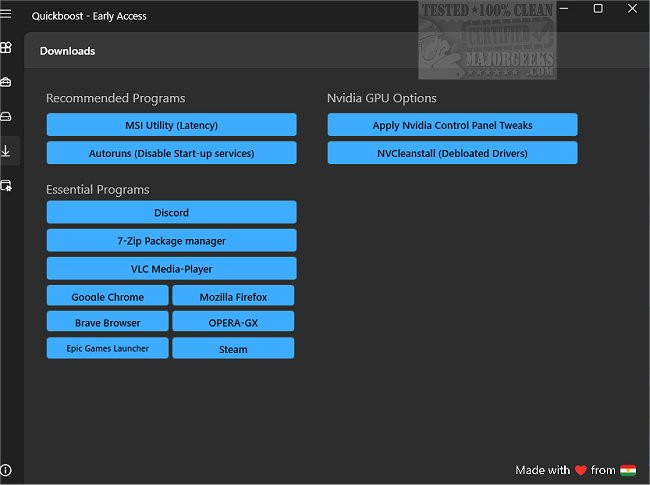The width and height of the screenshot is (650, 485).
Task: Open the hamburger navigation menu
Action: (x=6, y=14)
